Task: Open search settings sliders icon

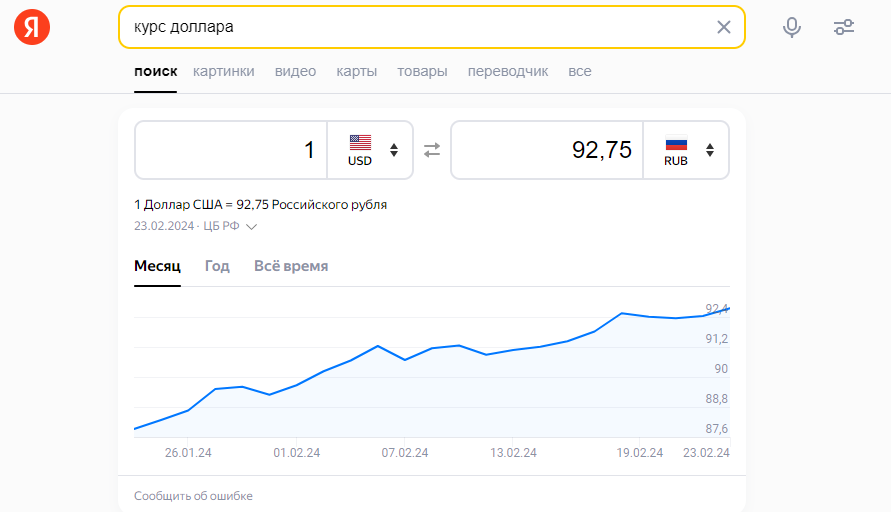Action: point(844,27)
